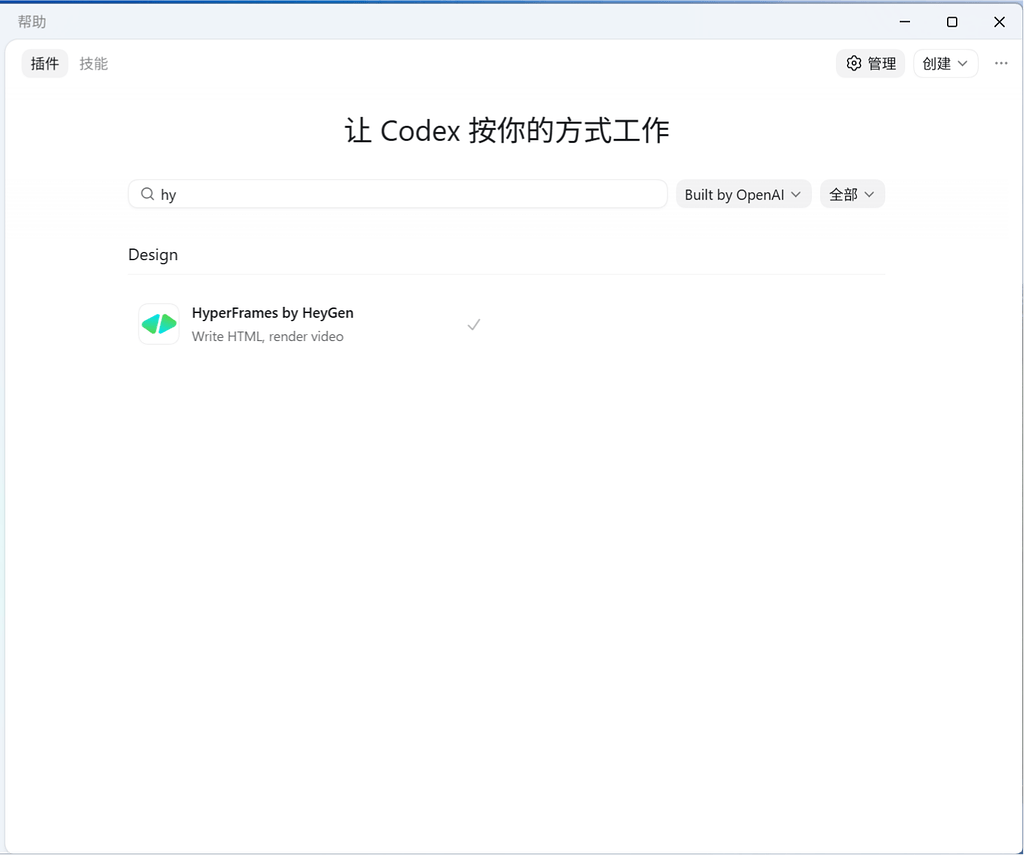Click the installed checkmark for HyperFrames
The image size is (1024, 855).
pos(473,324)
